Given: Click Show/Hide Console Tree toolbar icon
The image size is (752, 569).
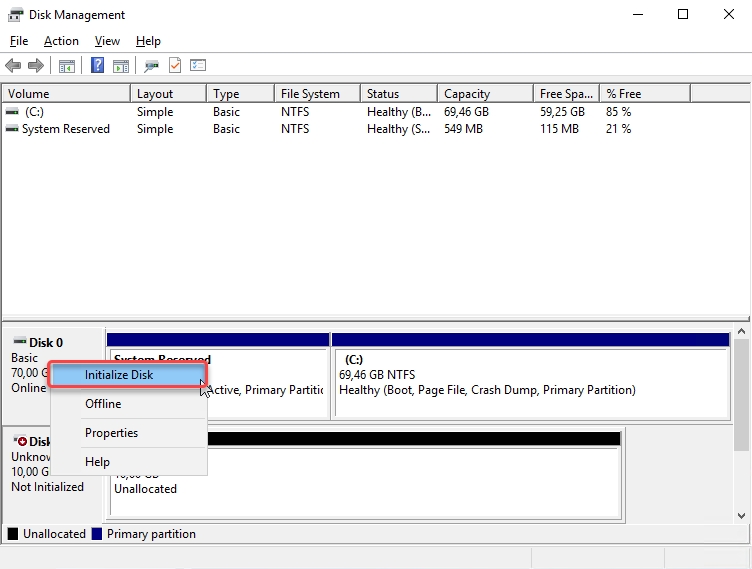Looking at the screenshot, I should [67, 66].
